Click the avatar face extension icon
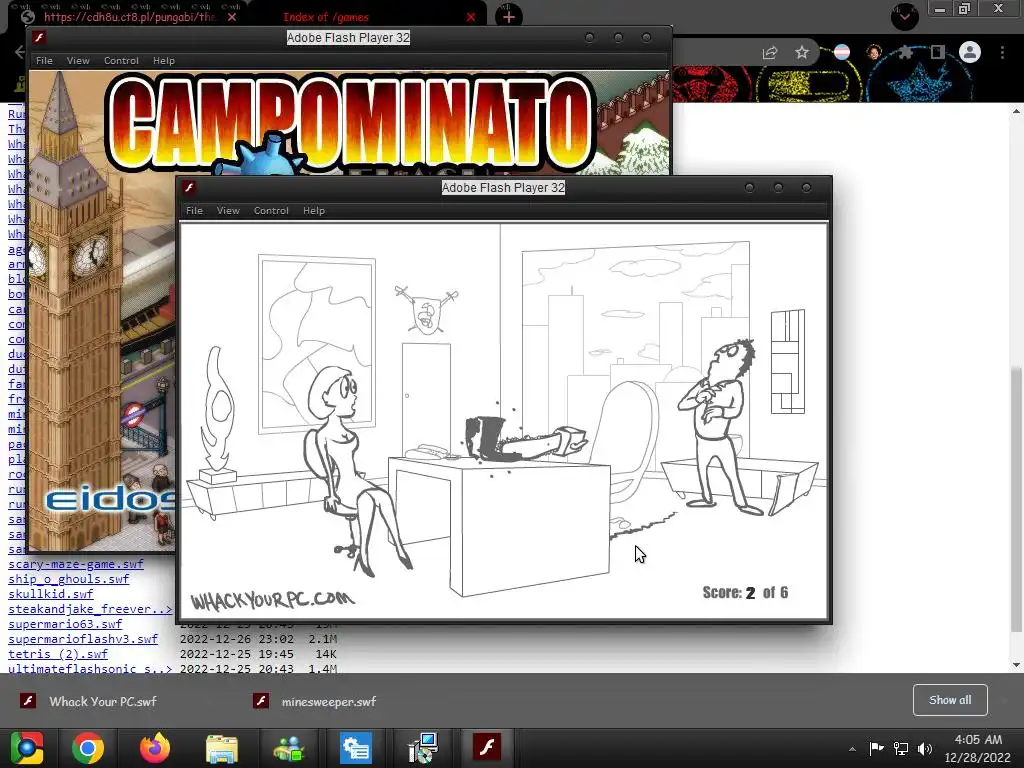Viewport: 1024px width, 768px height. tap(874, 52)
